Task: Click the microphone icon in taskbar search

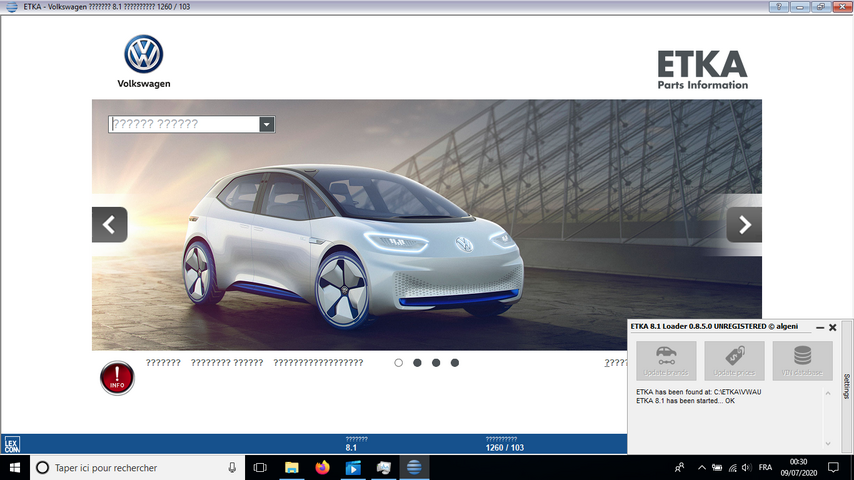Action: coord(232,467)
